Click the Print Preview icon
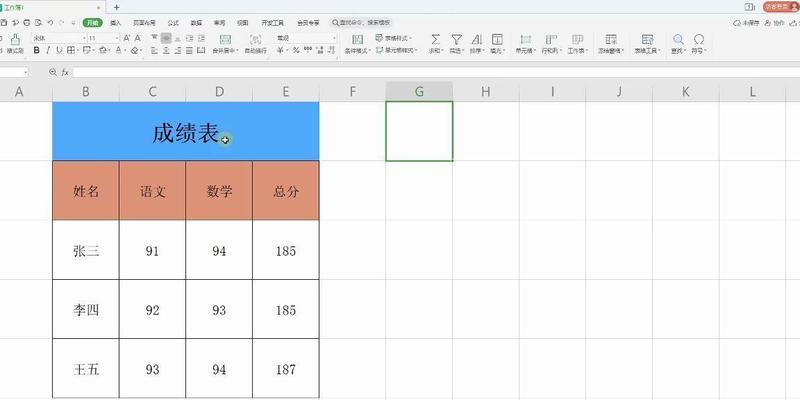 38,23
